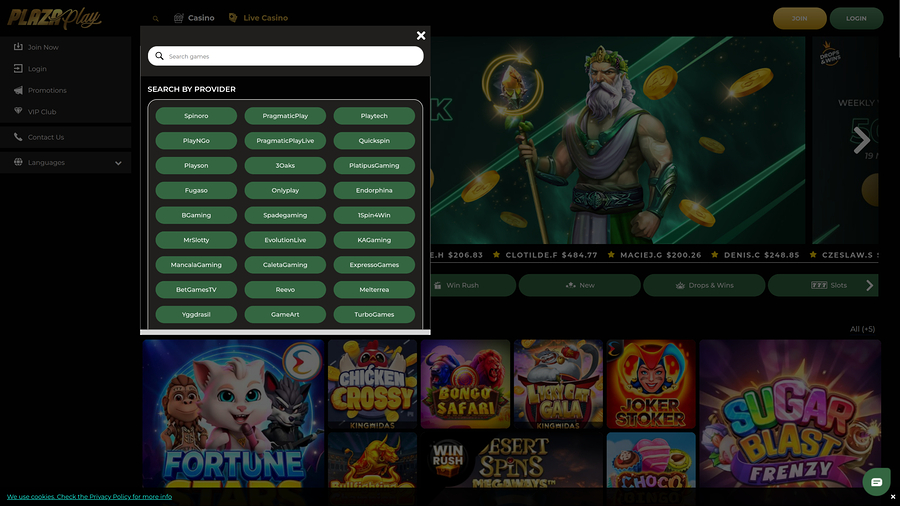Select the Spadegaming provider
This screenshot has height=506, width=900.
[x=285, y=215]
